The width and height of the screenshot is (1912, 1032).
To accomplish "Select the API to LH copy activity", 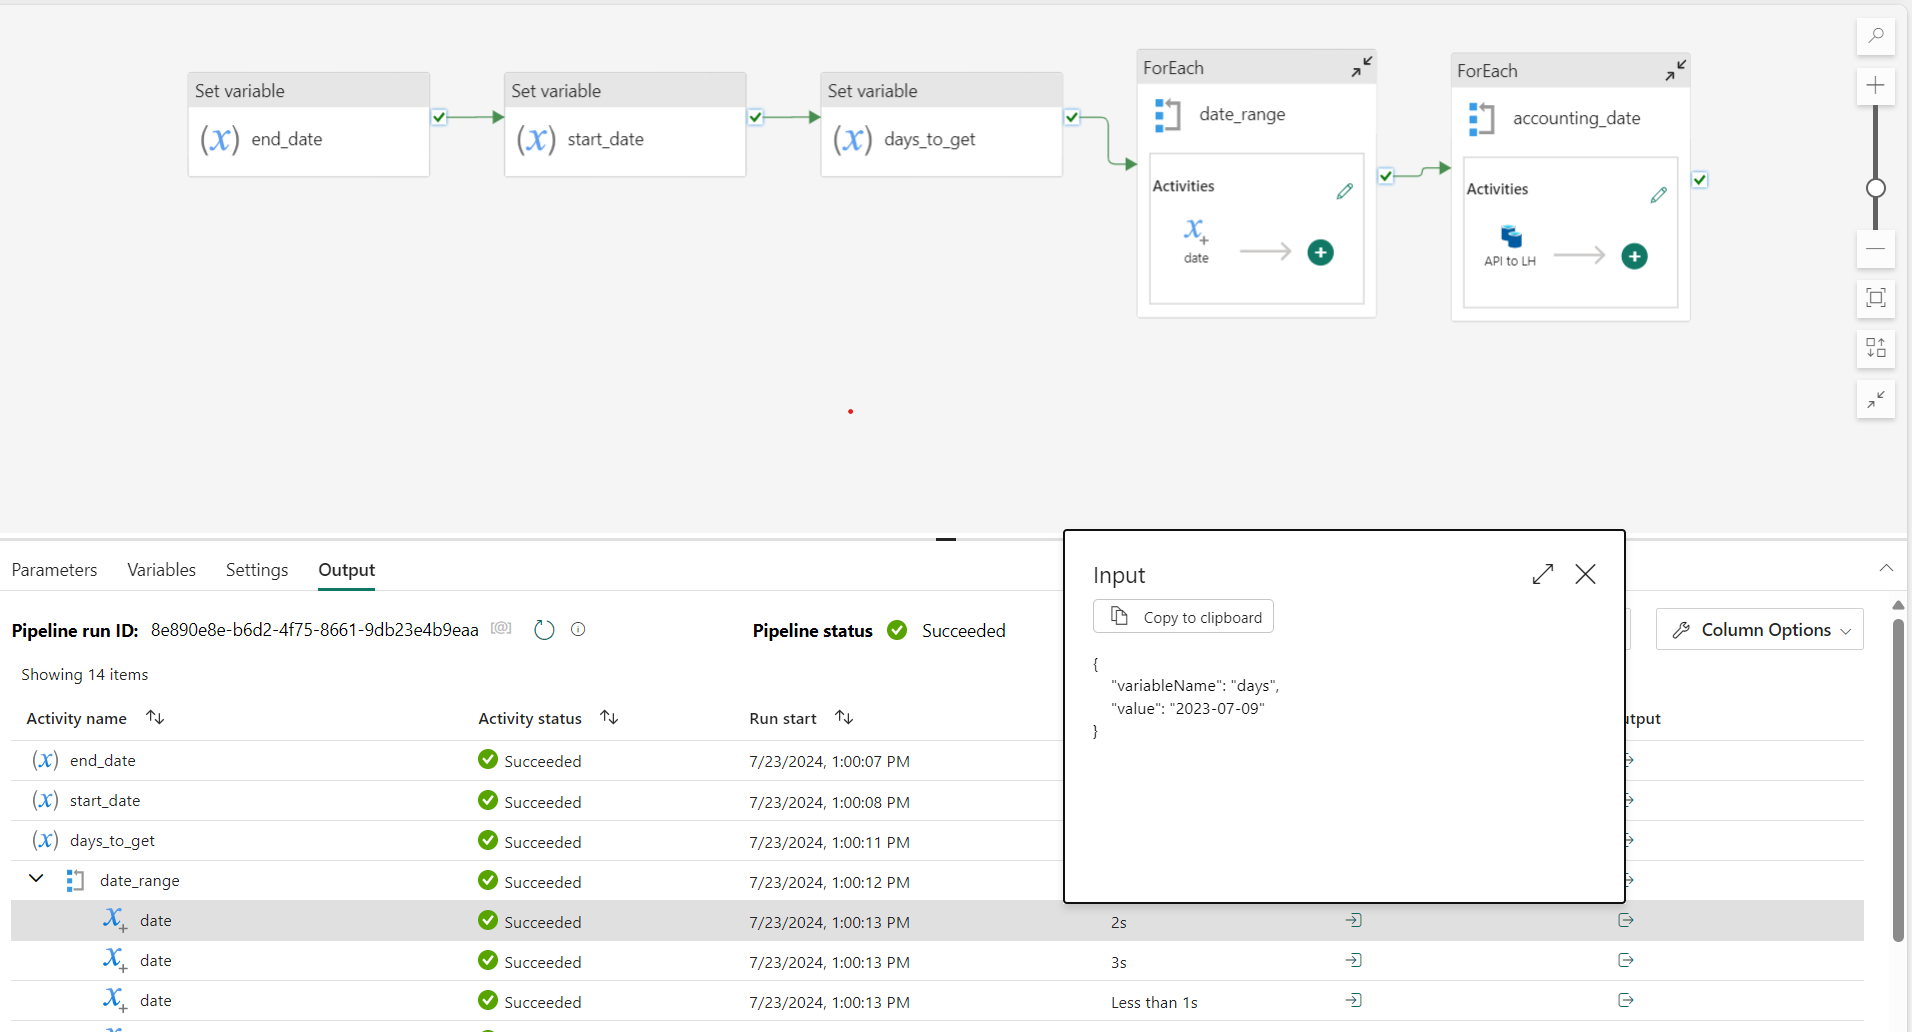I will point(1510,245).
